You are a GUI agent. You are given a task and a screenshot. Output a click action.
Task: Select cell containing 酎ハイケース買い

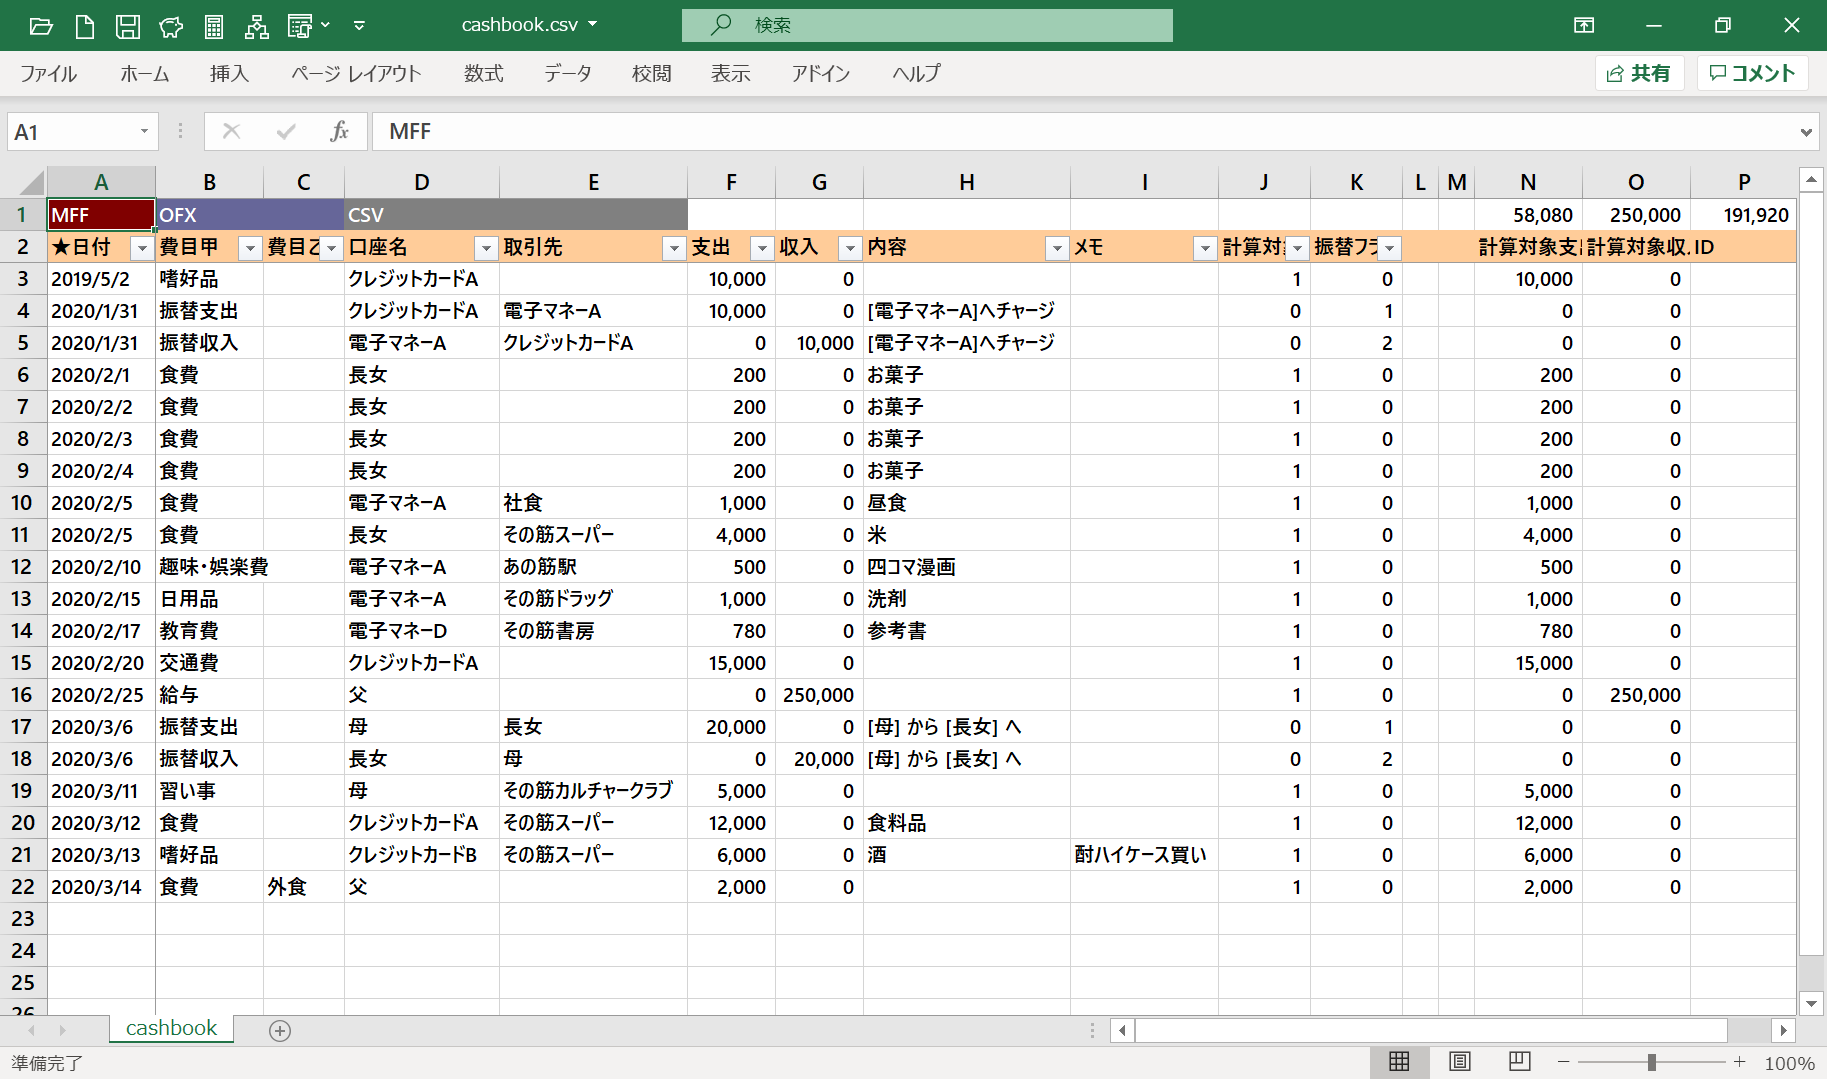(1144, 855)
